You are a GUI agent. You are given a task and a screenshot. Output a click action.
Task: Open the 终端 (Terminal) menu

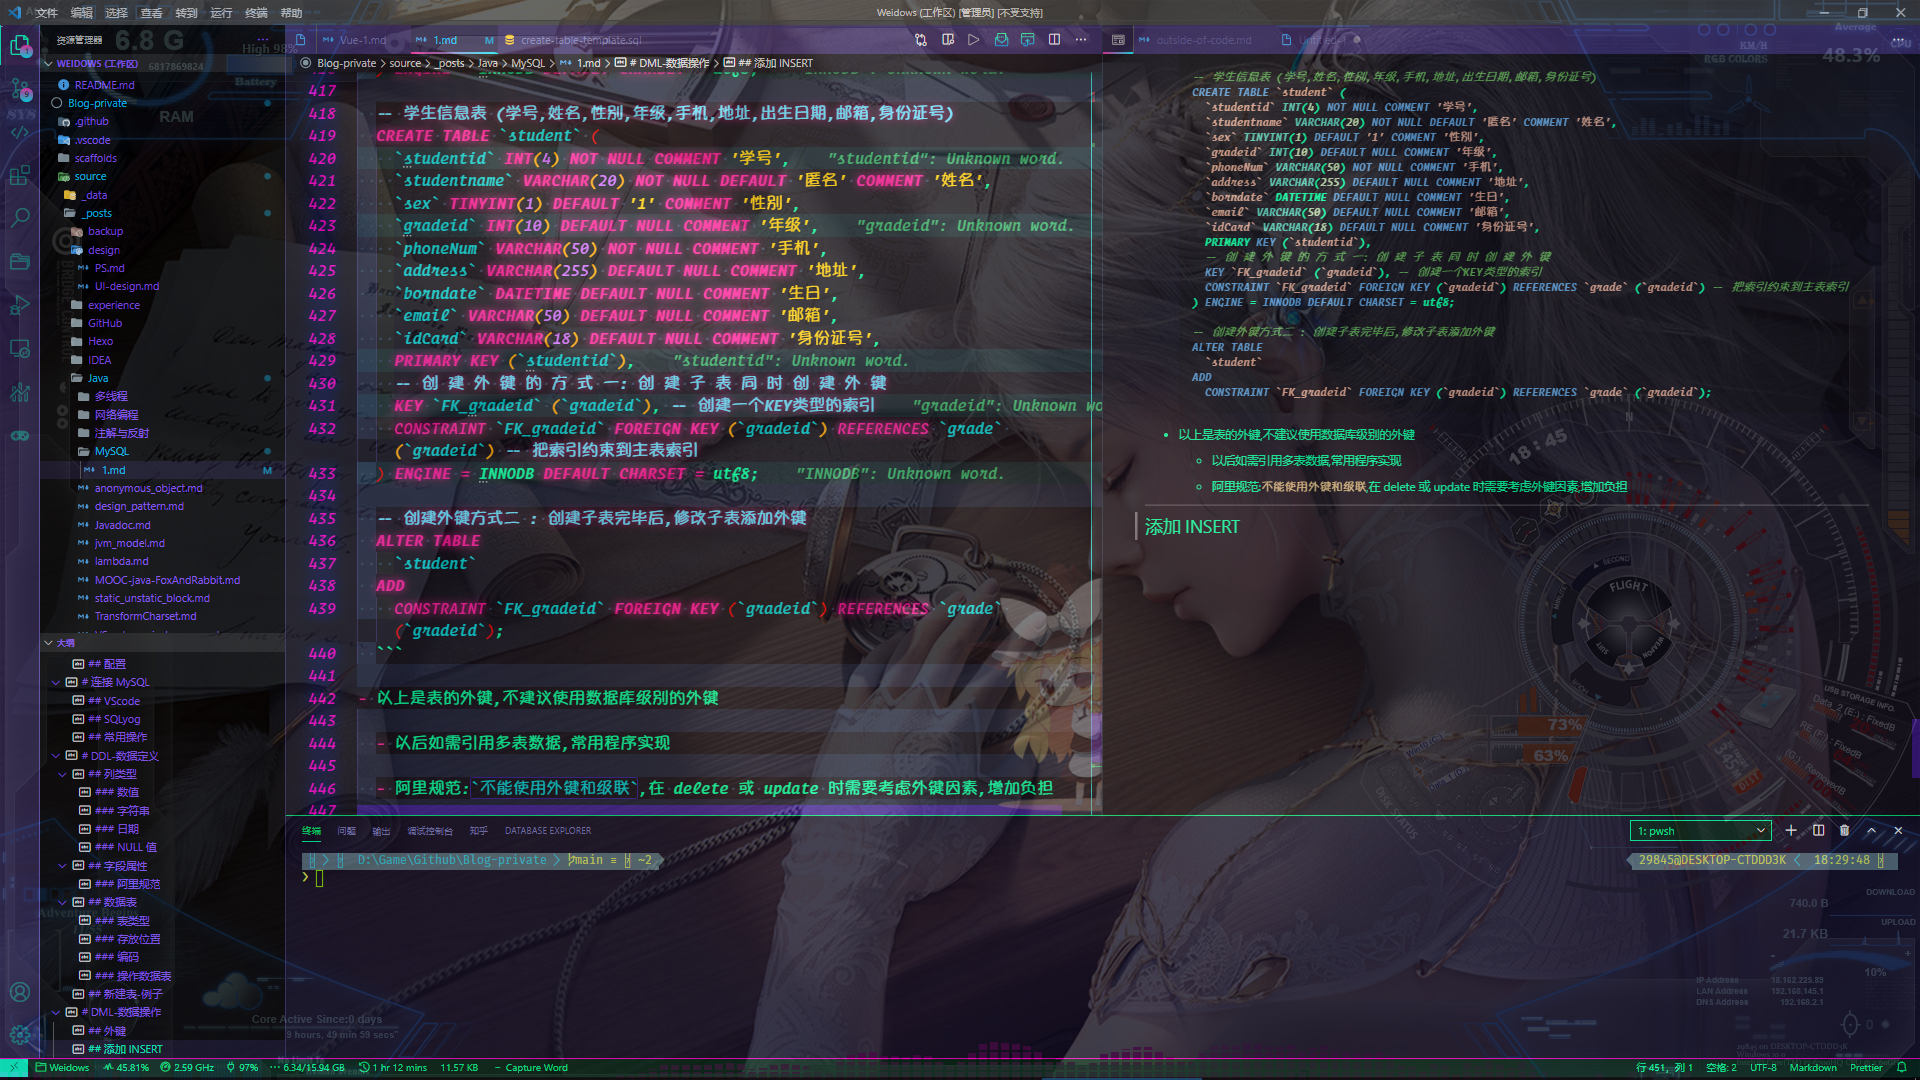(257, 13)
